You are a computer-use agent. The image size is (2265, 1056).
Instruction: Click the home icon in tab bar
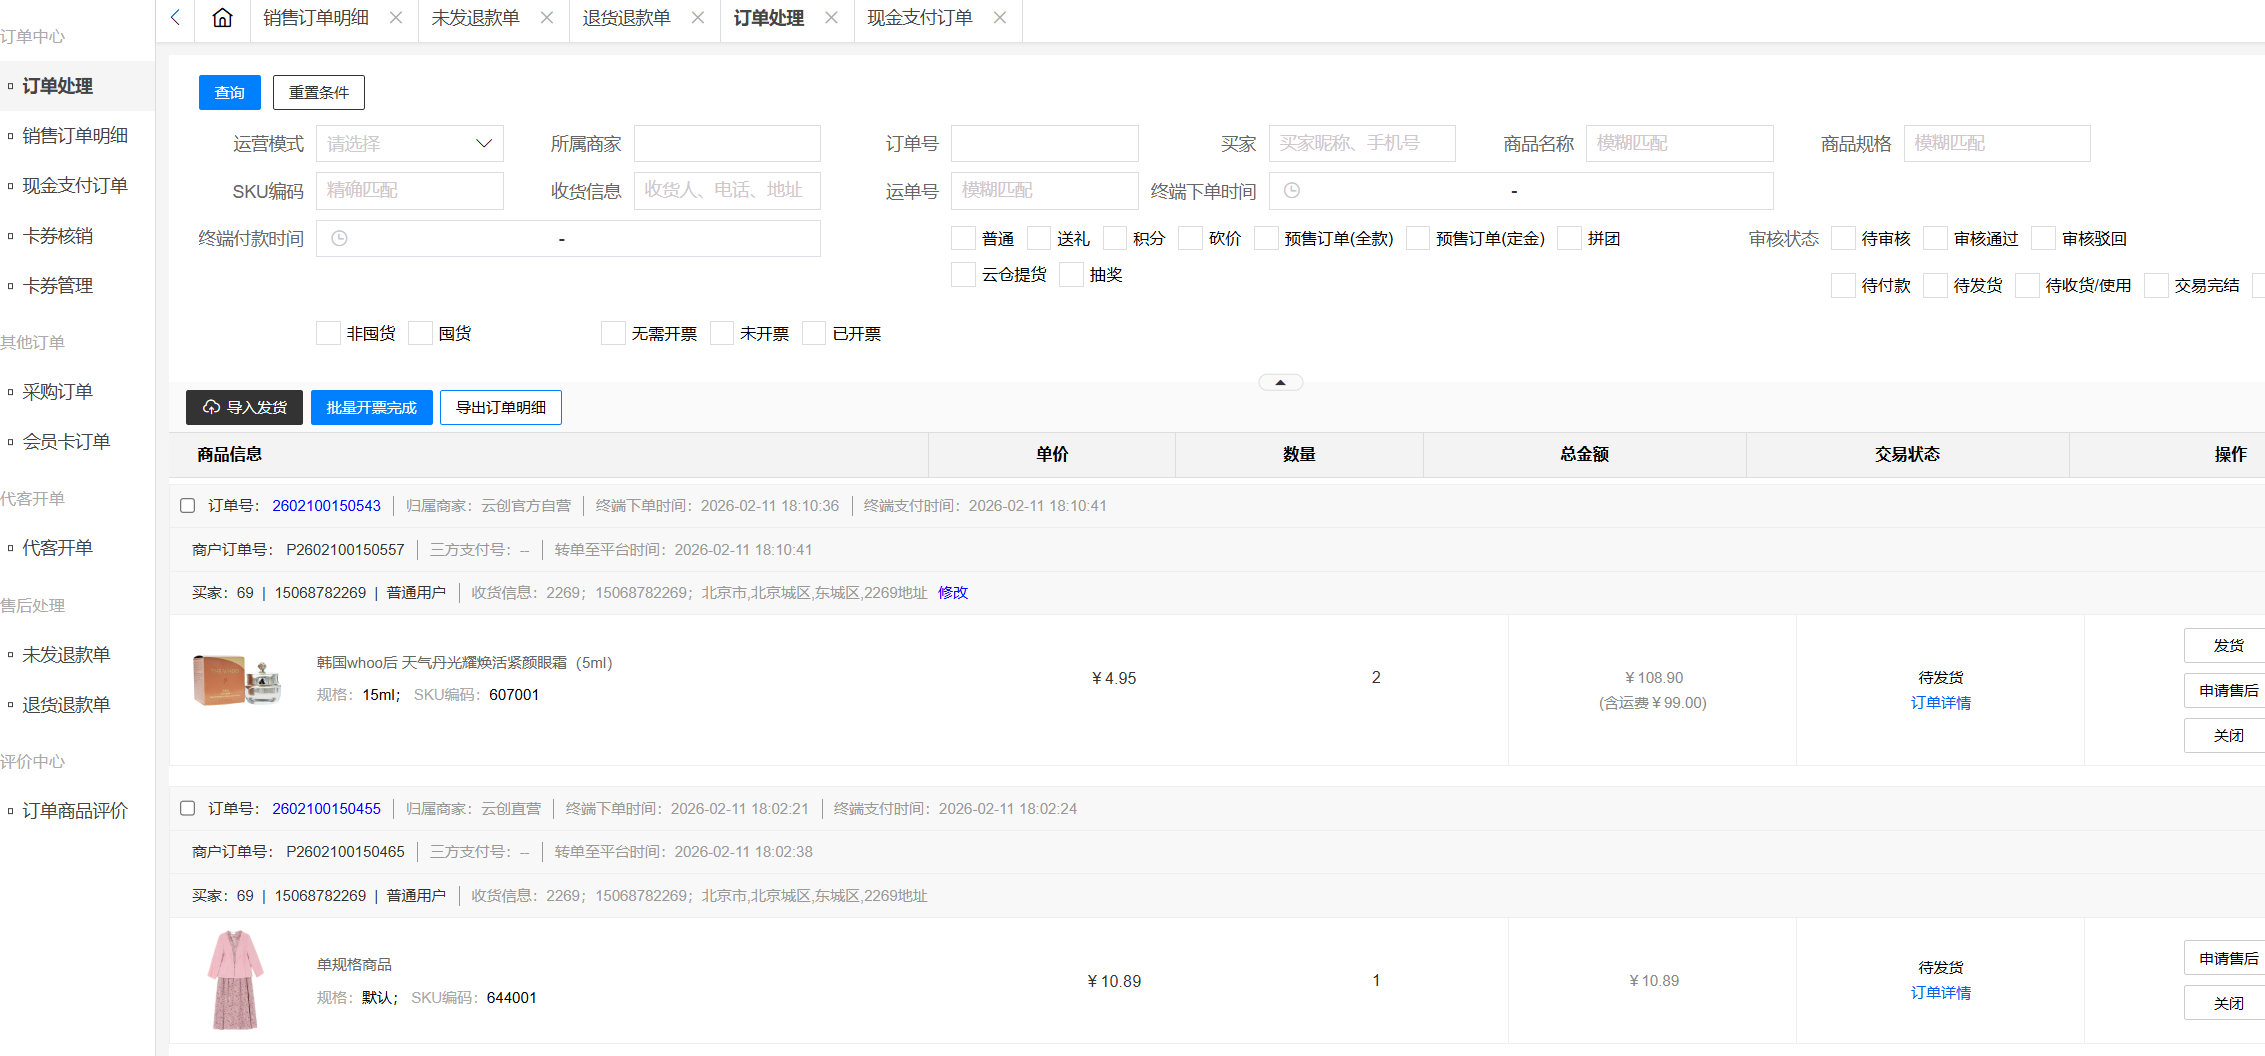[x=222, y=18]
